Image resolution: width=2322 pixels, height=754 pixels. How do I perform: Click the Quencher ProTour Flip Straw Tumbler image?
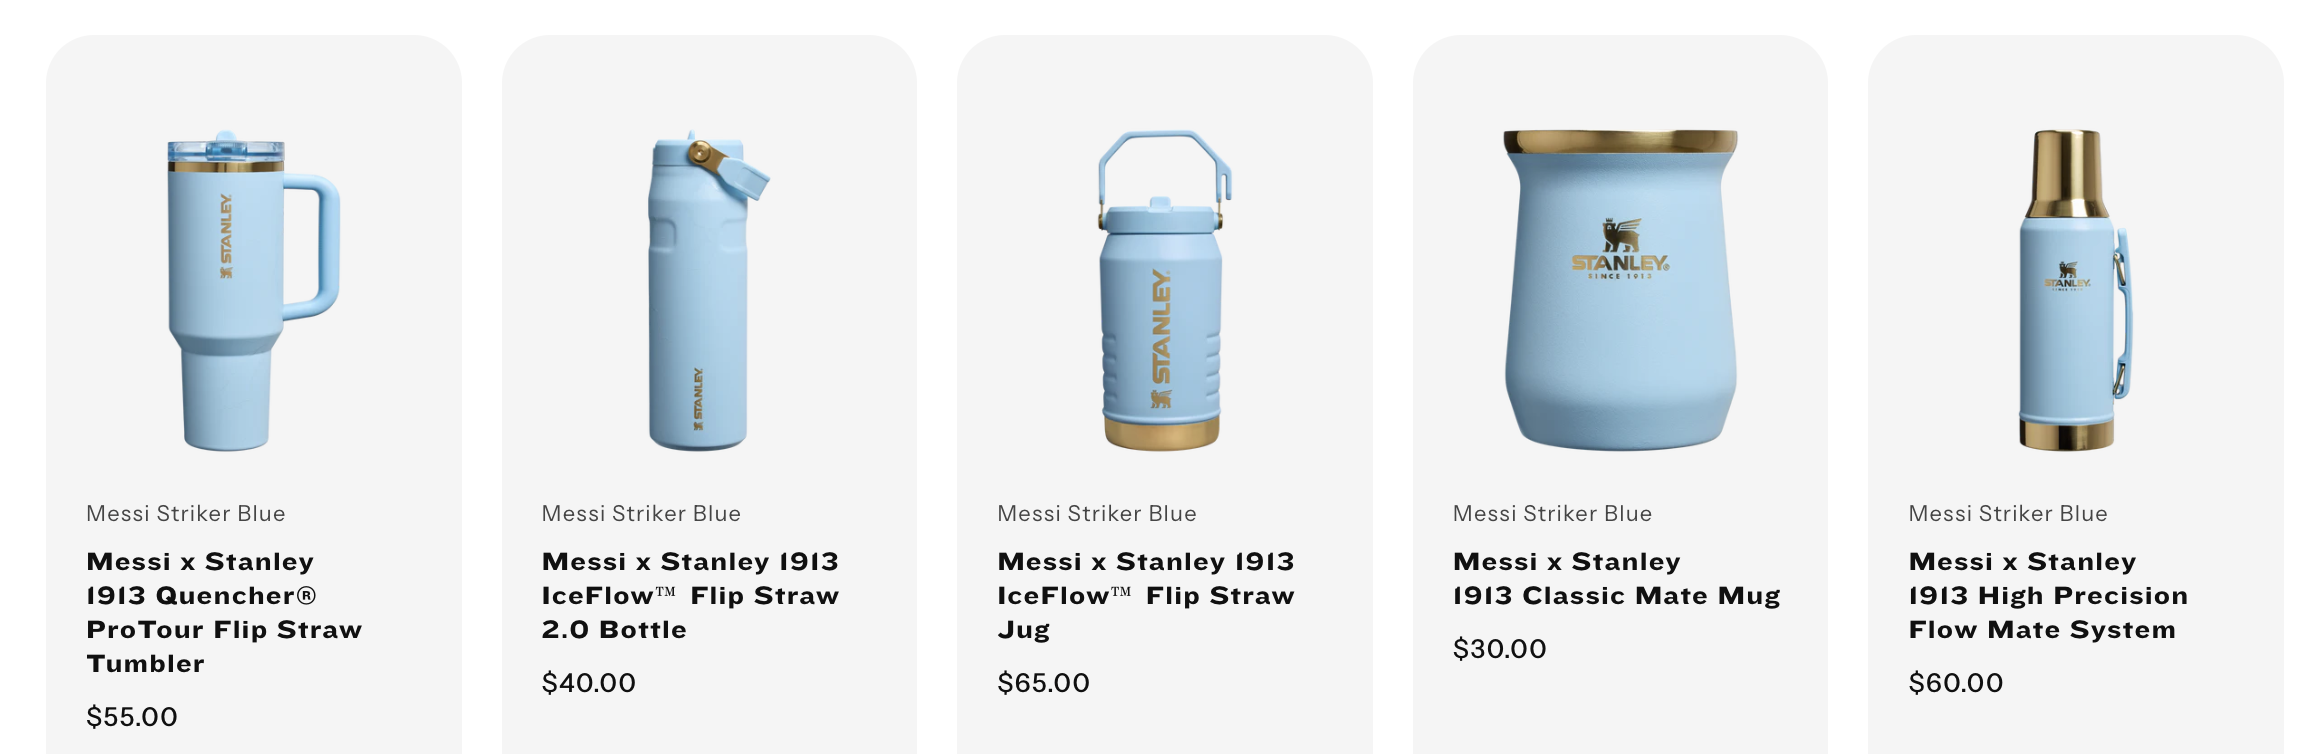click(x=253, y=290)
